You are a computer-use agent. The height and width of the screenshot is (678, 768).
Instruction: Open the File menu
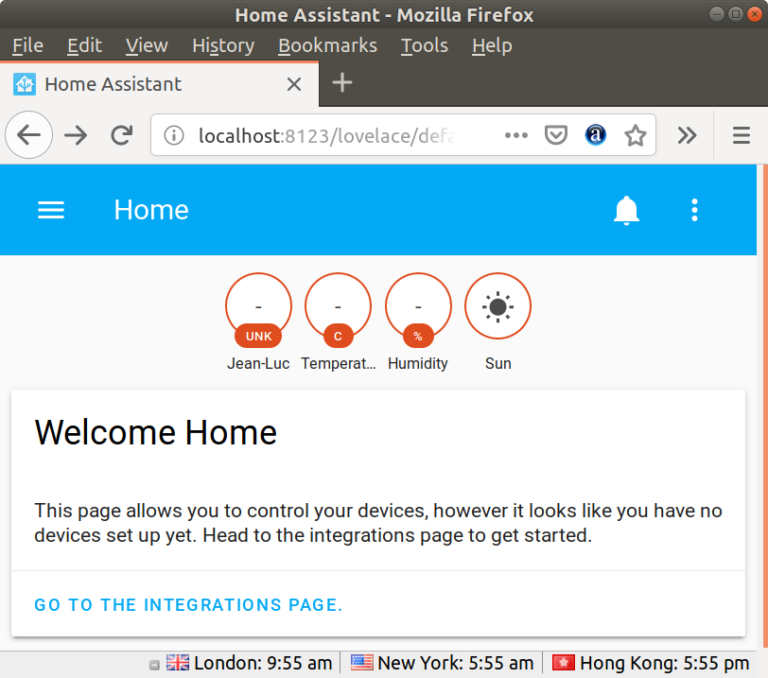pyautogui.click(x=28, y=46)
